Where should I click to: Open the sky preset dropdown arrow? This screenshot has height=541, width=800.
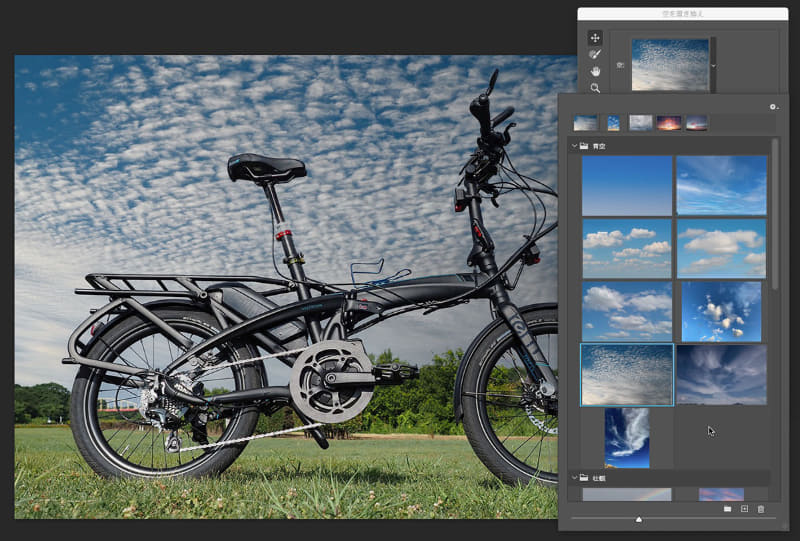713,66
